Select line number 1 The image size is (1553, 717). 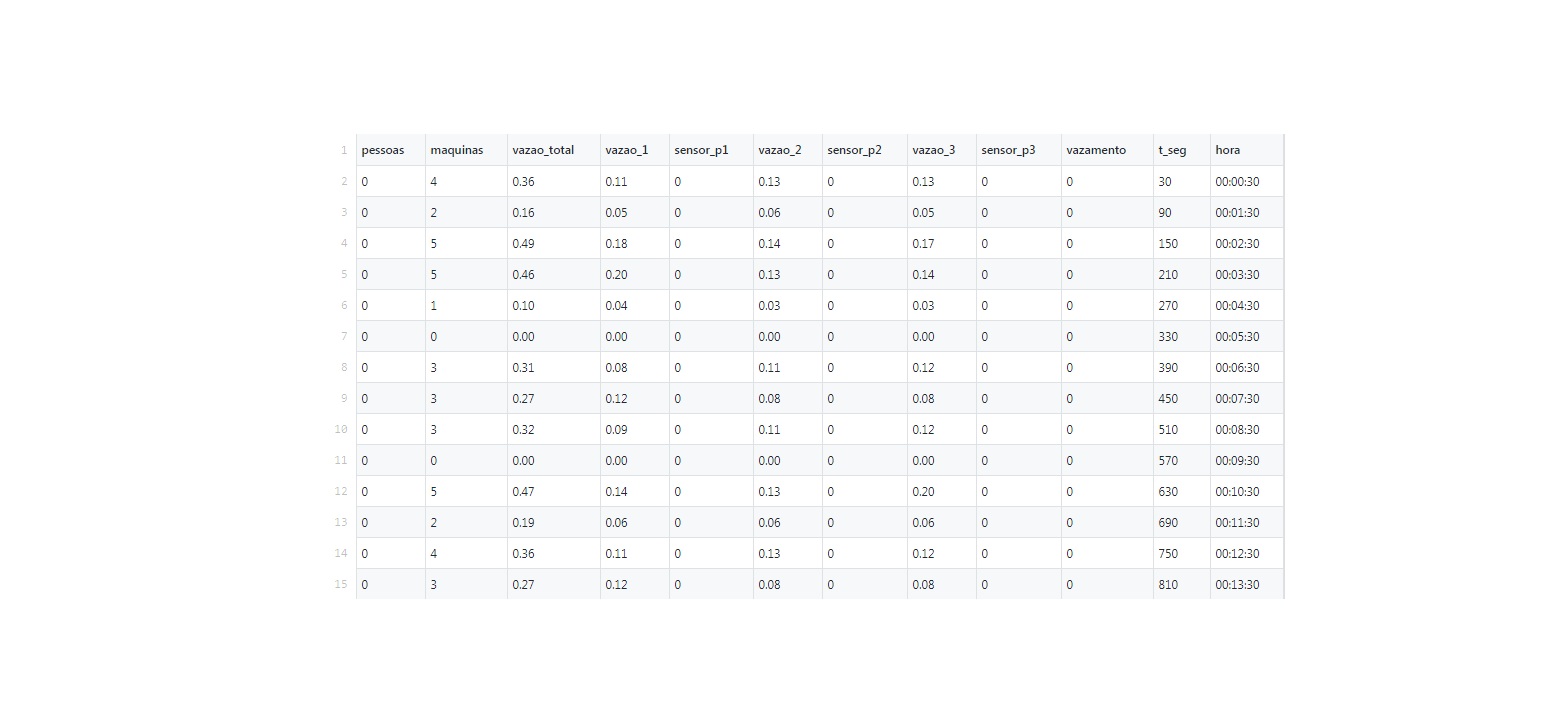click(x=343, y=150)
